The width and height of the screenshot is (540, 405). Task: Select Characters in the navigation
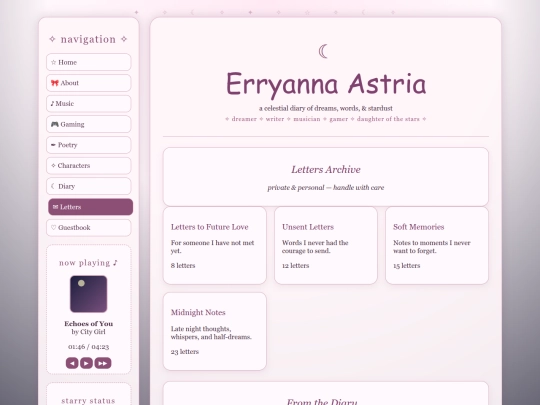(x=89, y=165)
